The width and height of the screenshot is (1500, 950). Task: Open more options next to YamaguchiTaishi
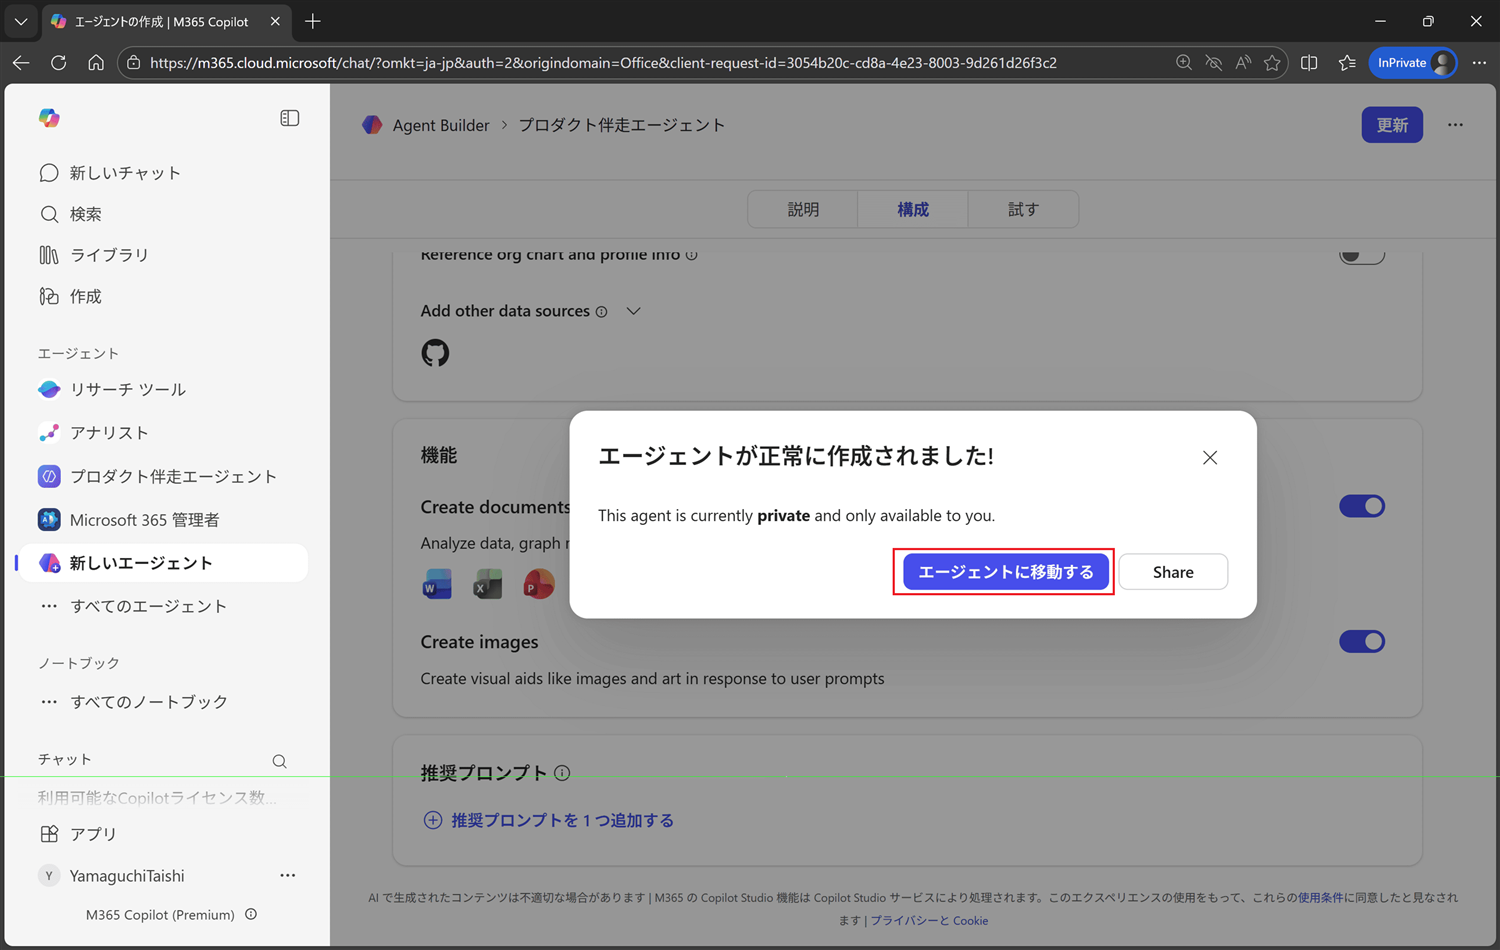288,876
